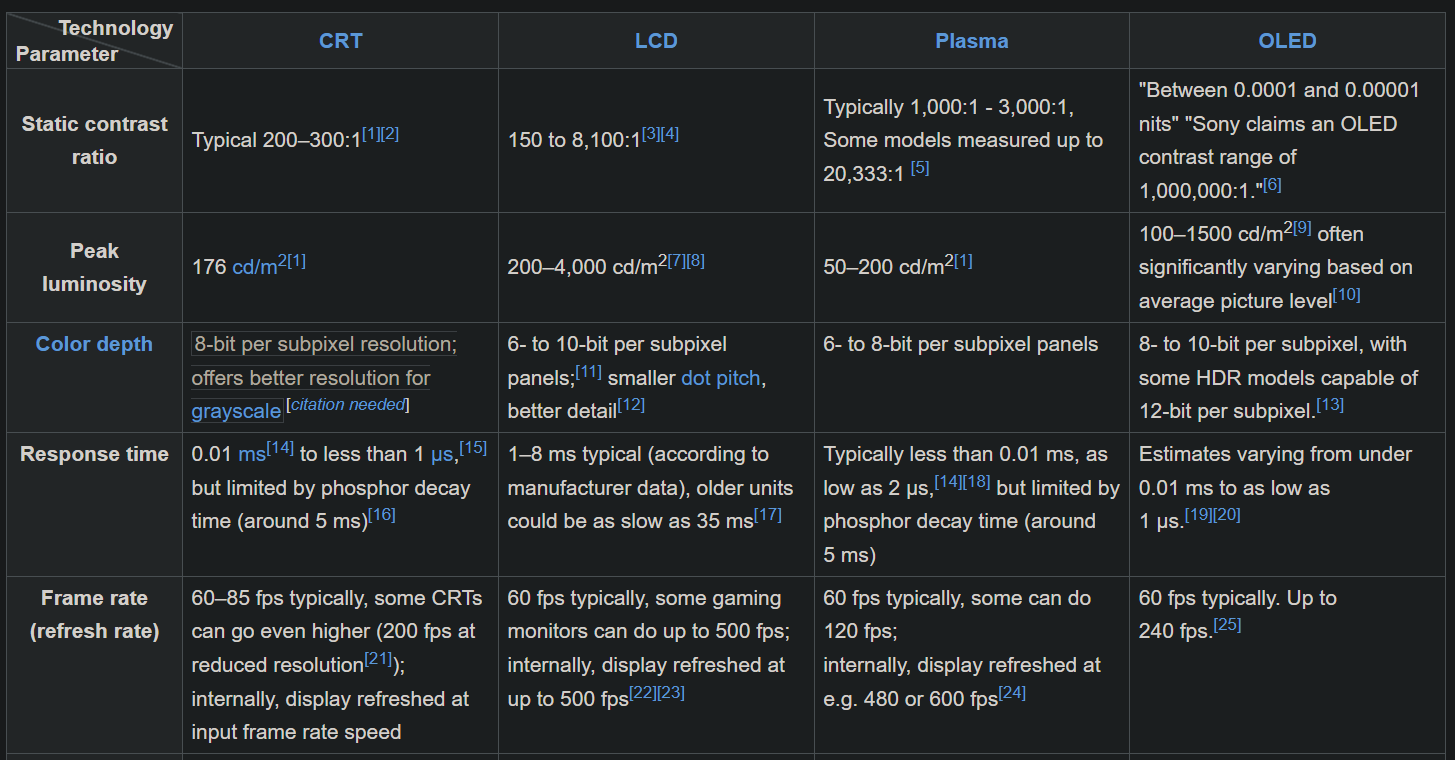Click reference [21] in CRT frame rate
The height and width of the screenshot is (760, 1455).
pyautogui.click(x=378, y=659)
